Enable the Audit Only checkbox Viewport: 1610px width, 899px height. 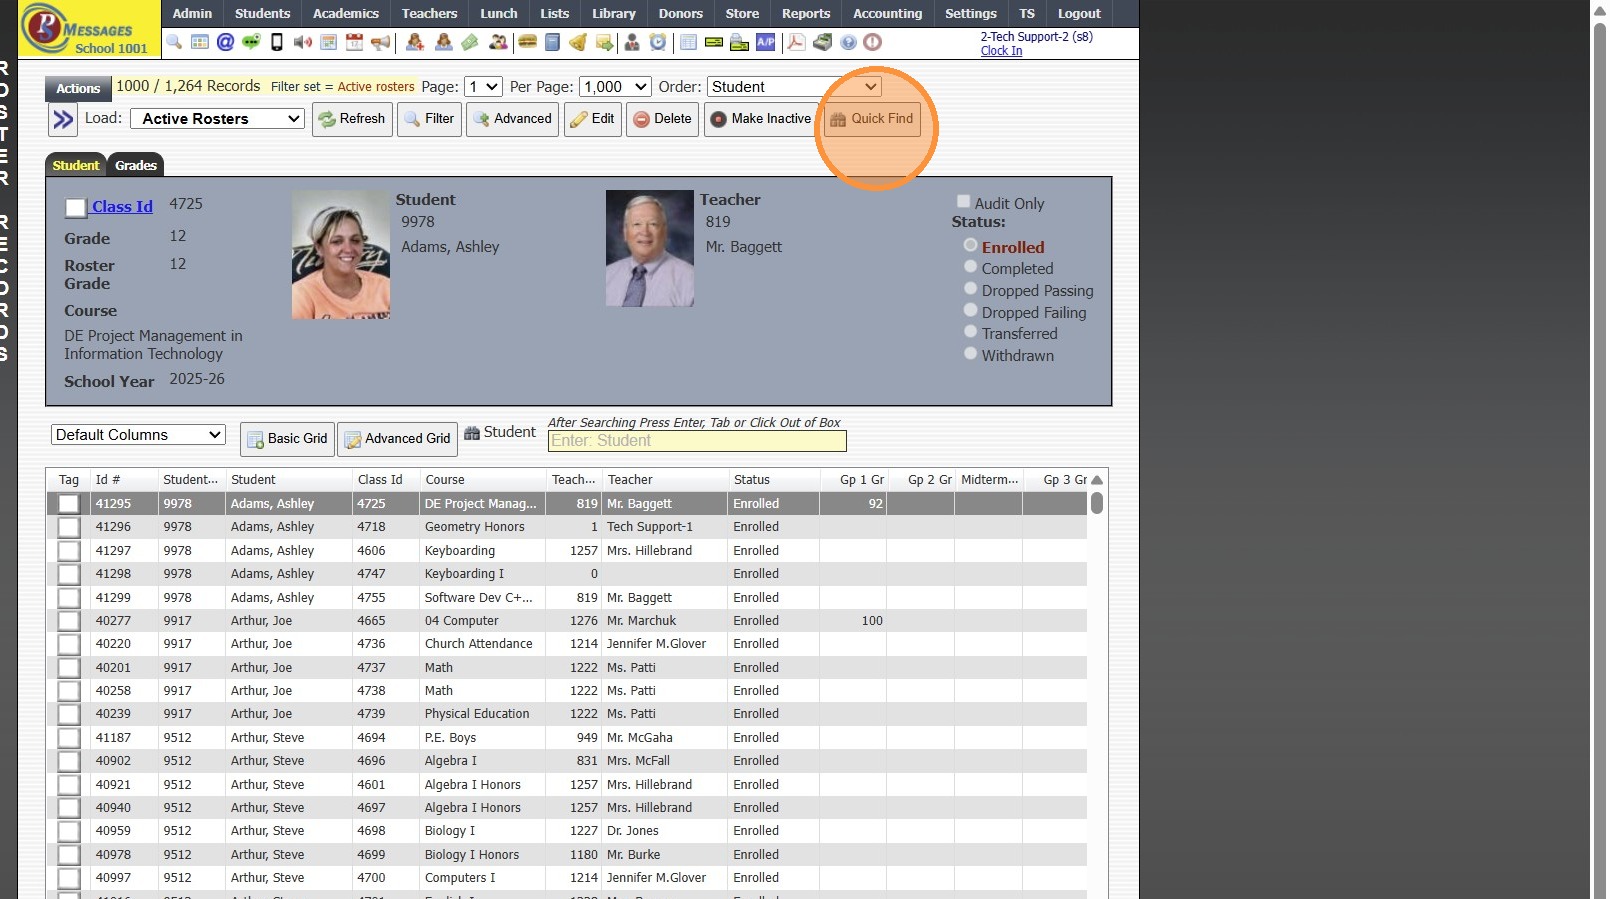[964, 202]
